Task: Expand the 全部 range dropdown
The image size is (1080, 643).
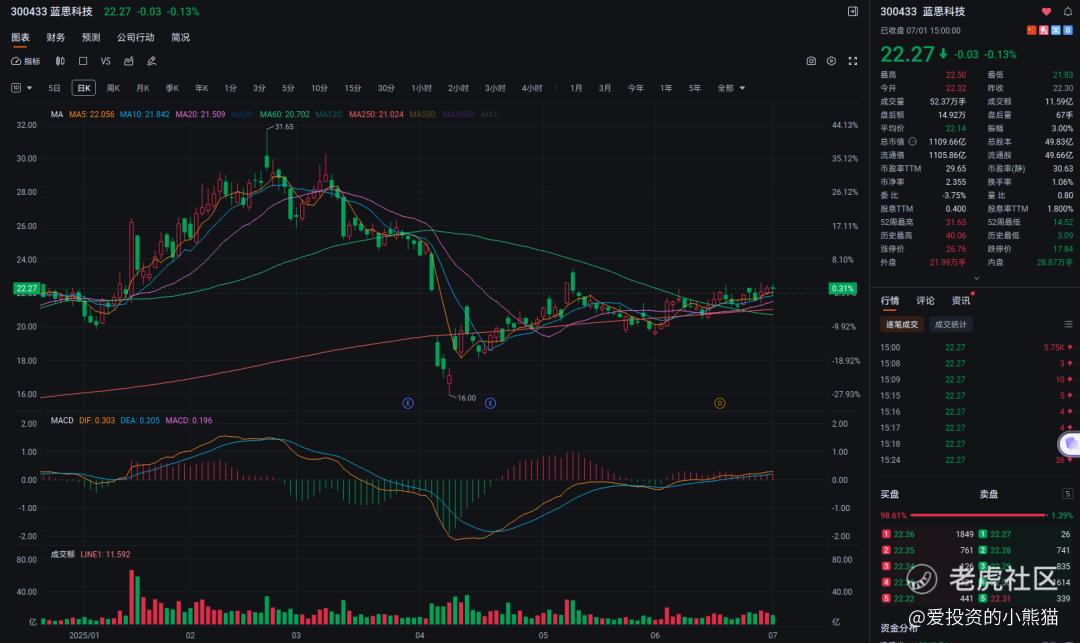Action: (x=731, y=88)
